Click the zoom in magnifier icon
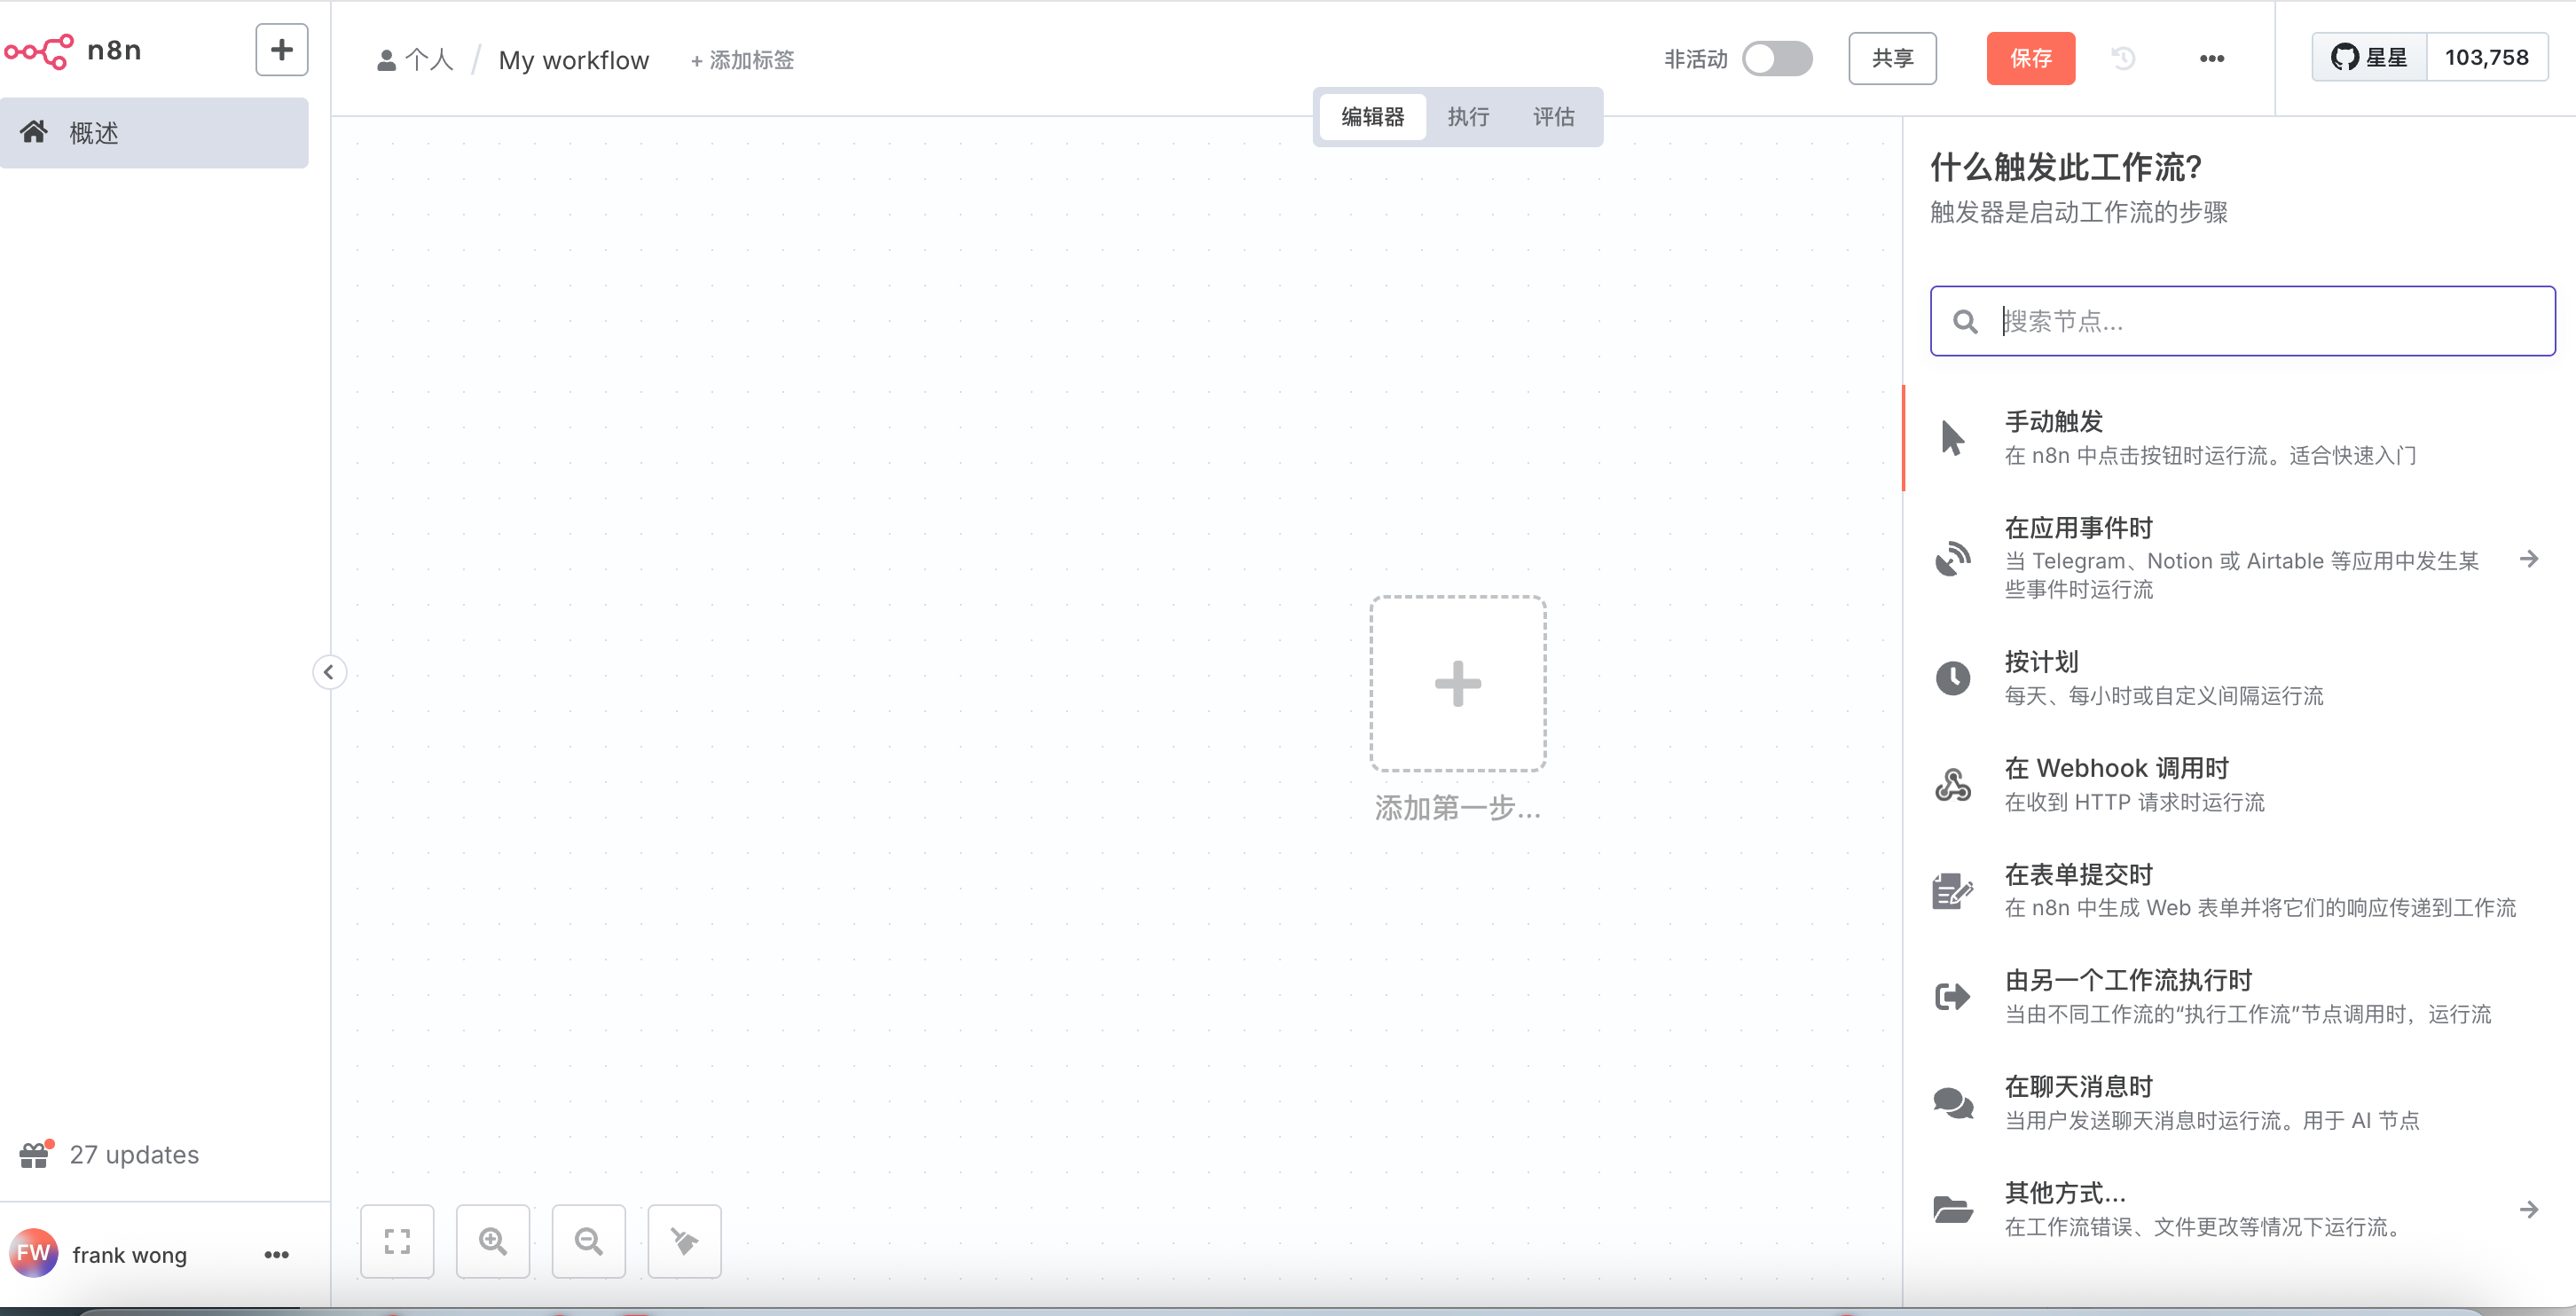 tap(493, 1241)
